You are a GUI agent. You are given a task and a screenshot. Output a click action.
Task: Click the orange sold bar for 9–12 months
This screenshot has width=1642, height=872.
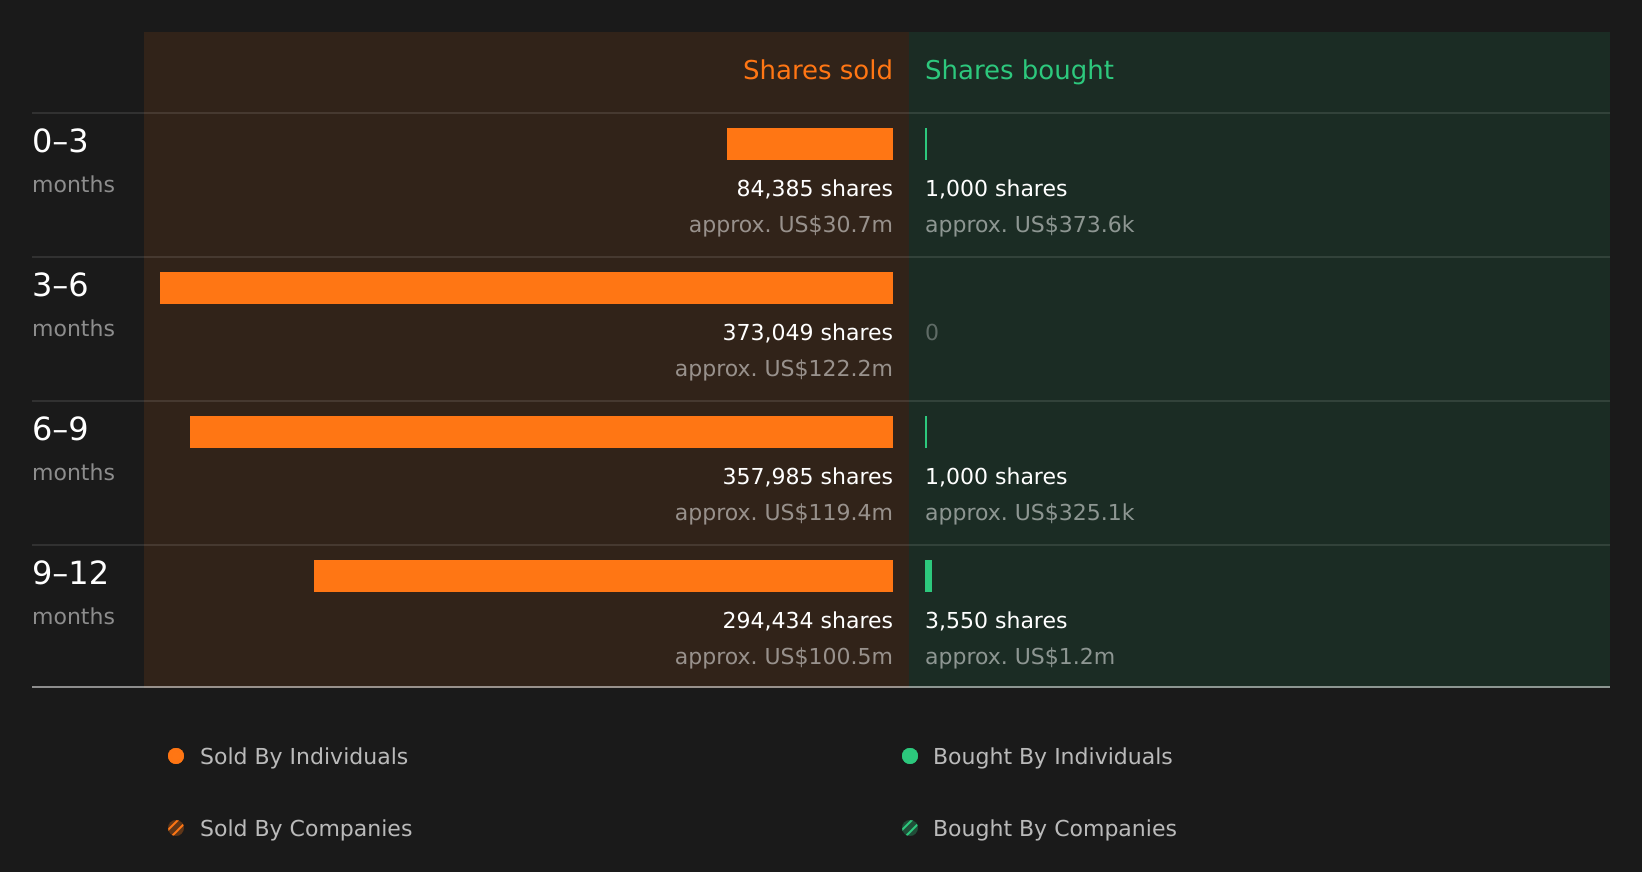point(603,576)
